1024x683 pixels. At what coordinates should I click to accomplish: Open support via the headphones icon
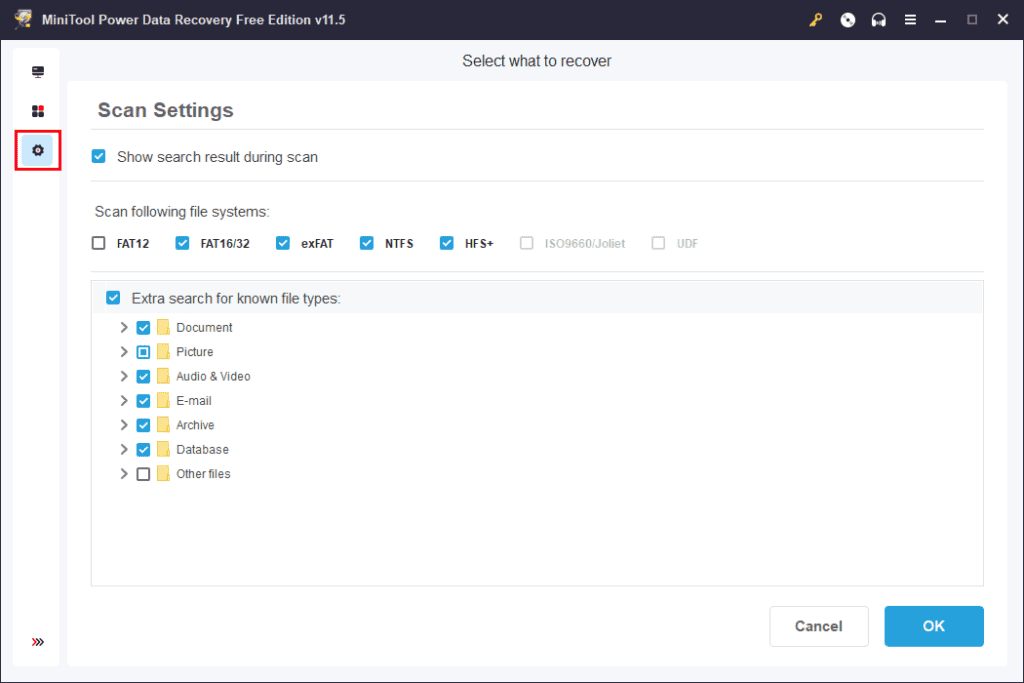pyautogui.click(x=878, y=20)
